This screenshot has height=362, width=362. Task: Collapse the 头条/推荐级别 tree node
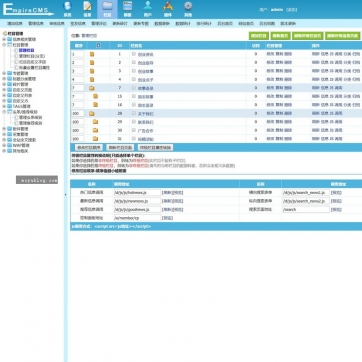click(4, 112)
